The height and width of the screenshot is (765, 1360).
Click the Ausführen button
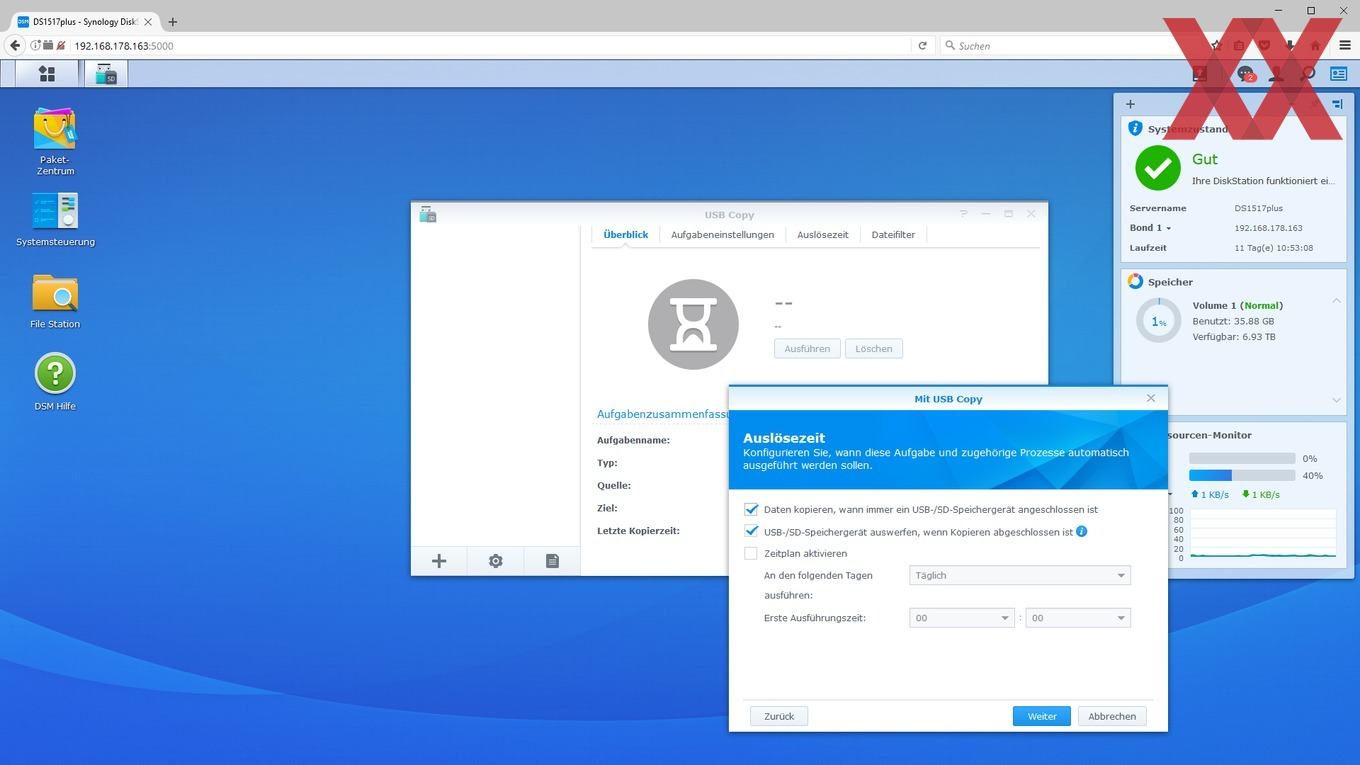click(x=807, y=348)
